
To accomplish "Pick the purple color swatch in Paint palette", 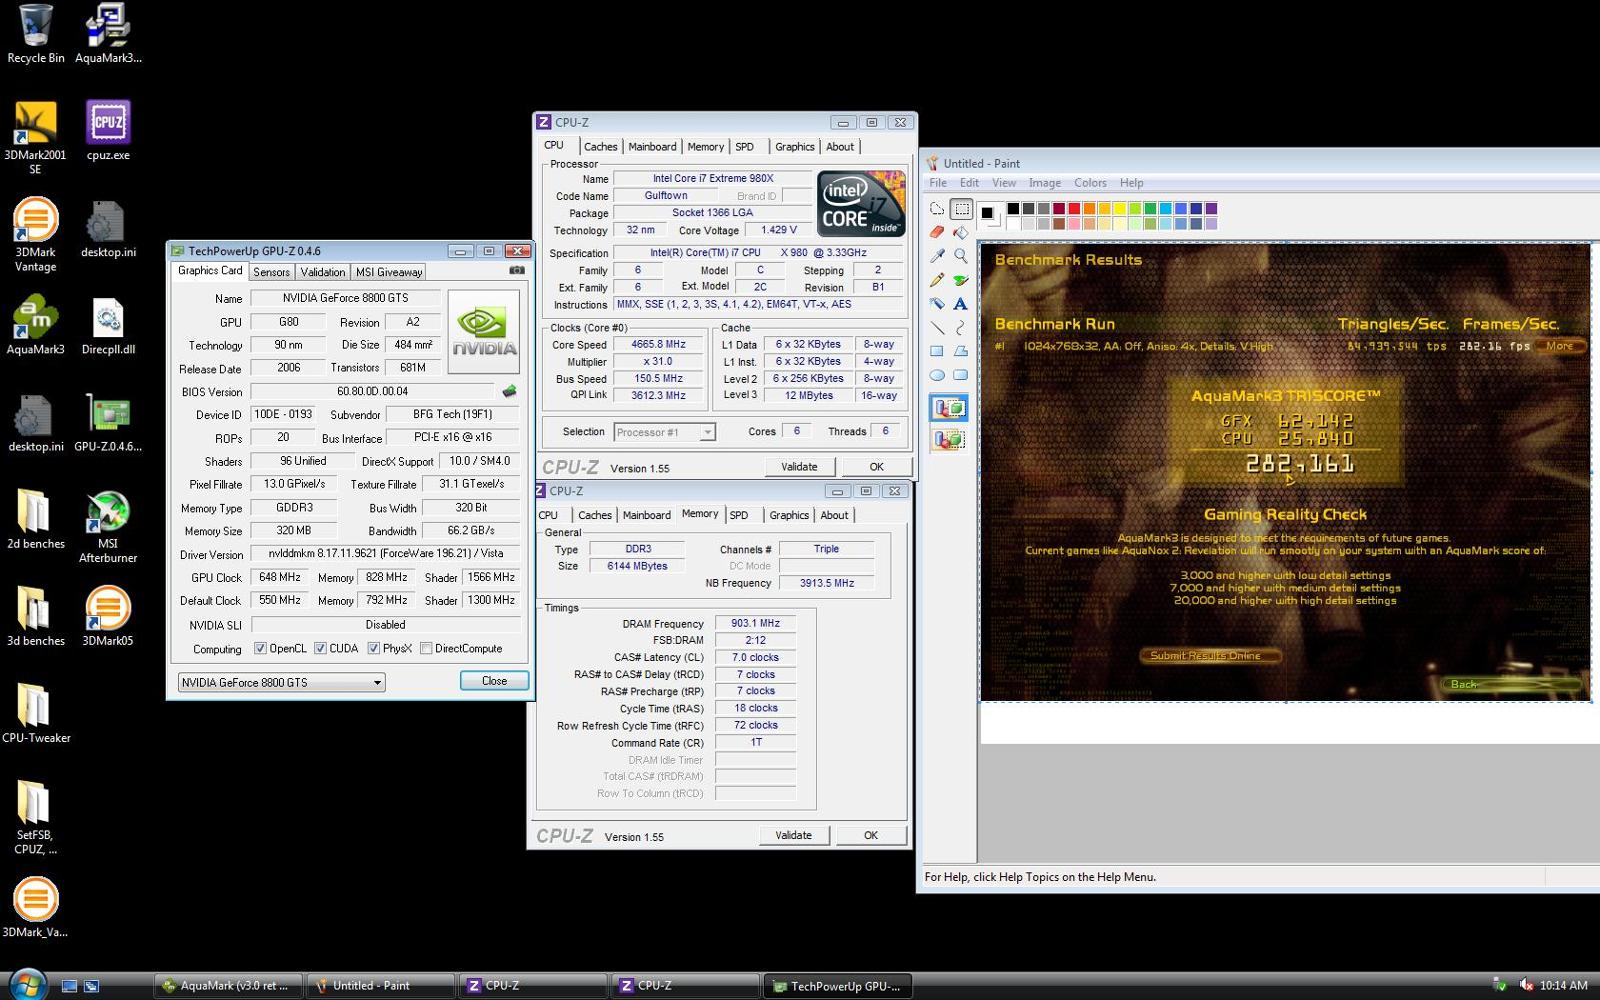I will pos(1211,209).
